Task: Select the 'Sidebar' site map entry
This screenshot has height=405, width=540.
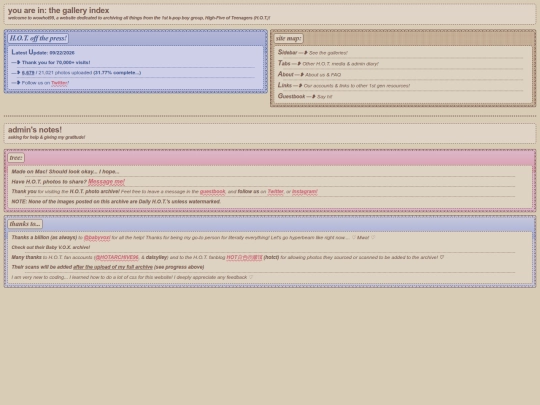Action: point(287,52)
